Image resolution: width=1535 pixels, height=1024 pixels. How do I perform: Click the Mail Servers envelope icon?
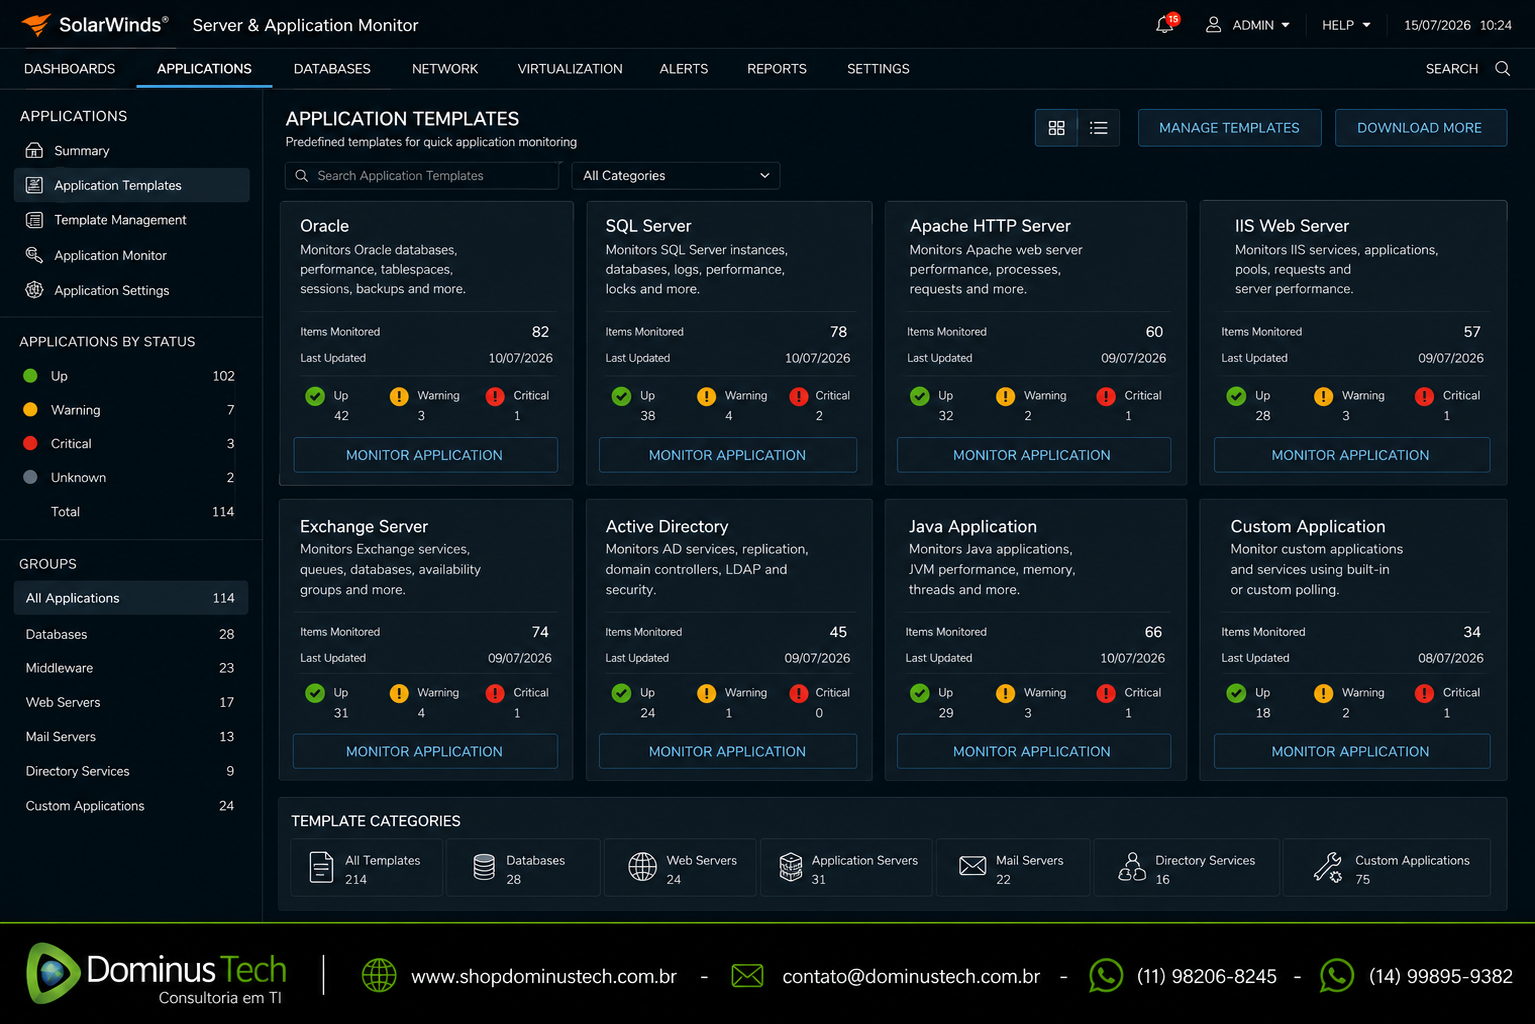(972, 866)
